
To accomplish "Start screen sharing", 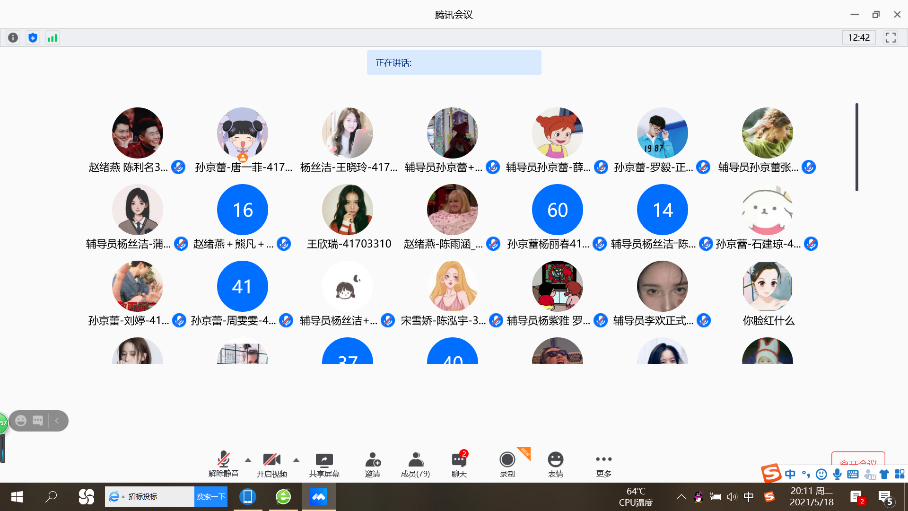I will [x=324, y=463].
